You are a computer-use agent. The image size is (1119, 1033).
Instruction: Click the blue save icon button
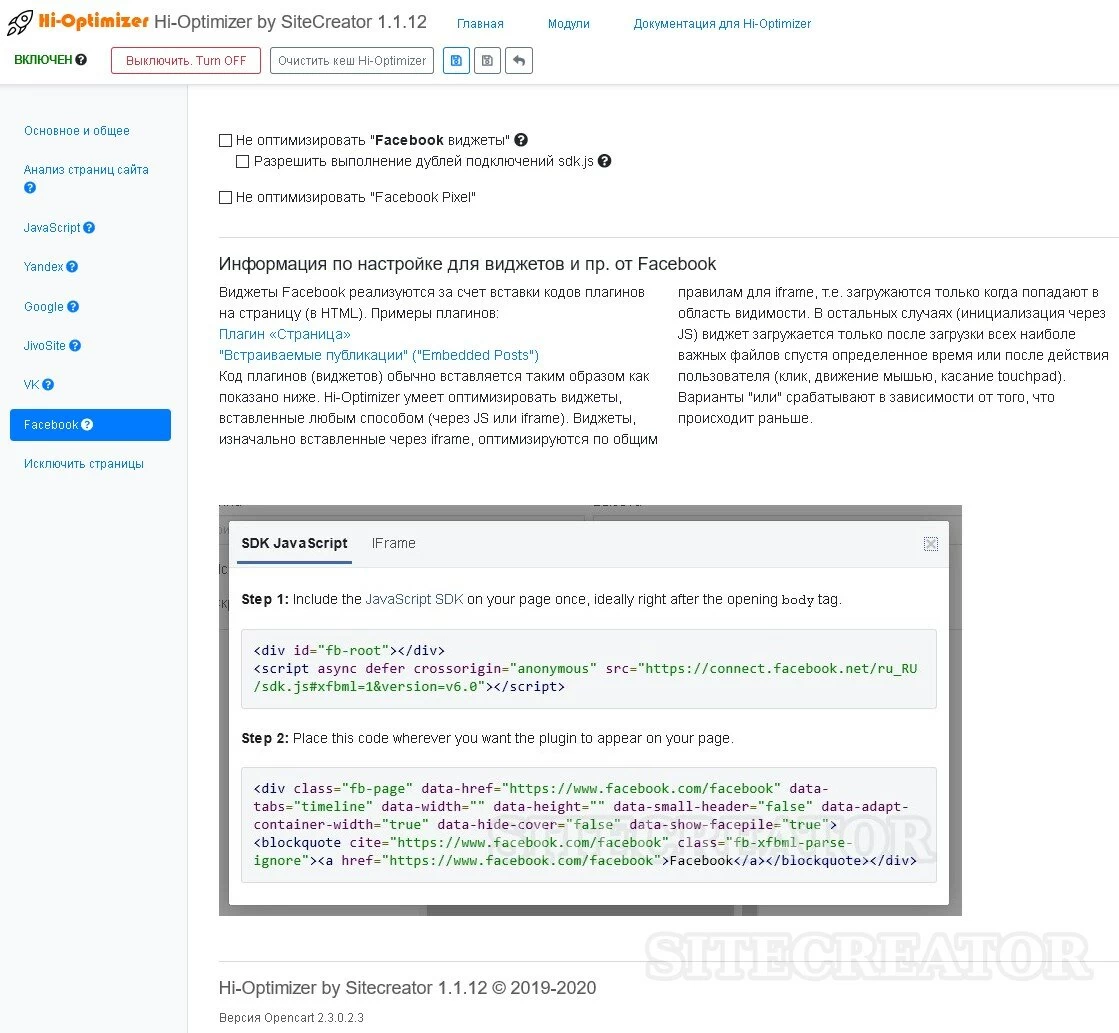456,61
